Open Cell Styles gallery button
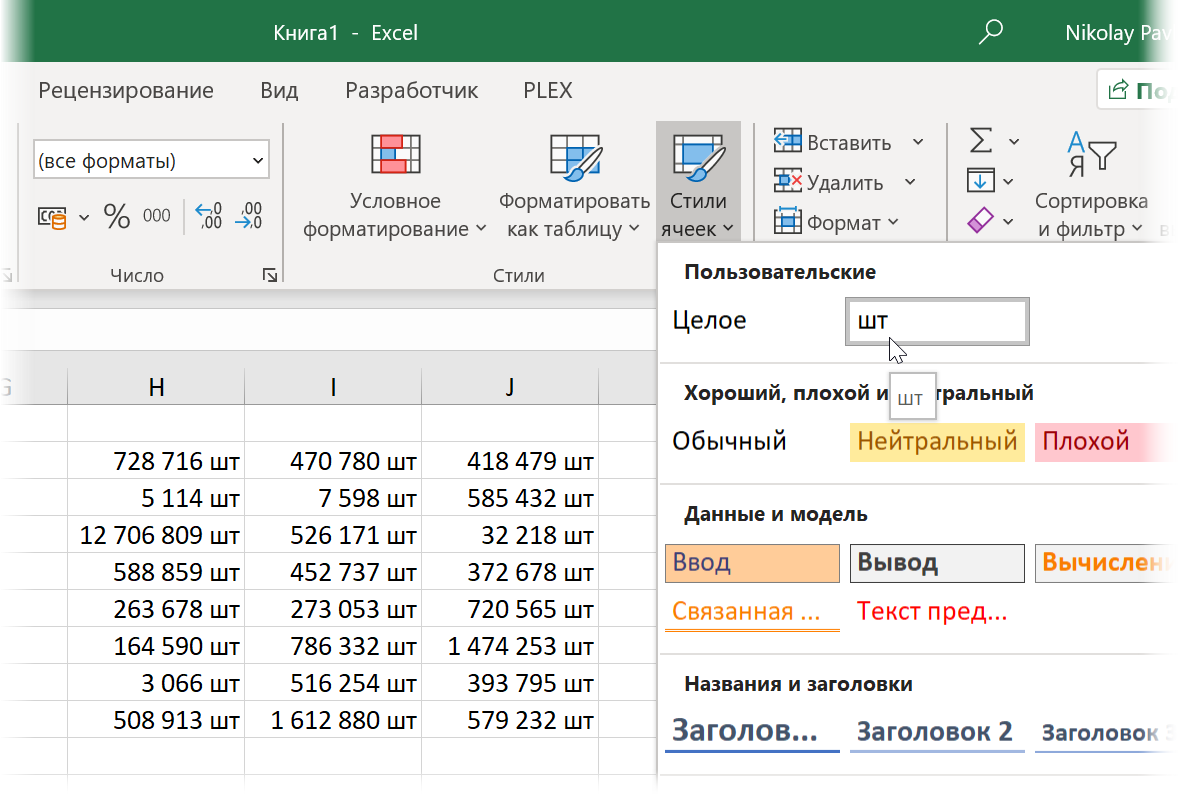The height and width of the screenshot is (796, 1179). [699, 181]
